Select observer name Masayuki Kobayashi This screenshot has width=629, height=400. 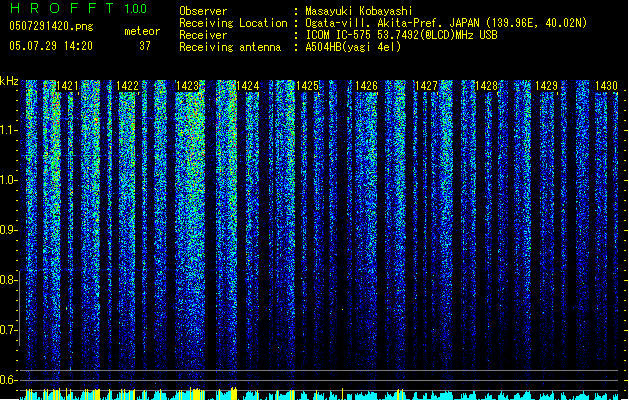[359, 11]
